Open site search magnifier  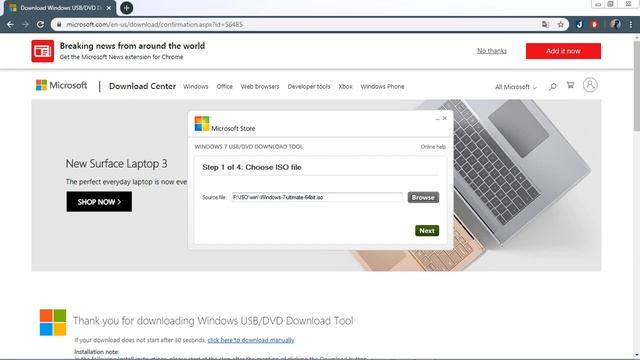point(553,87)
